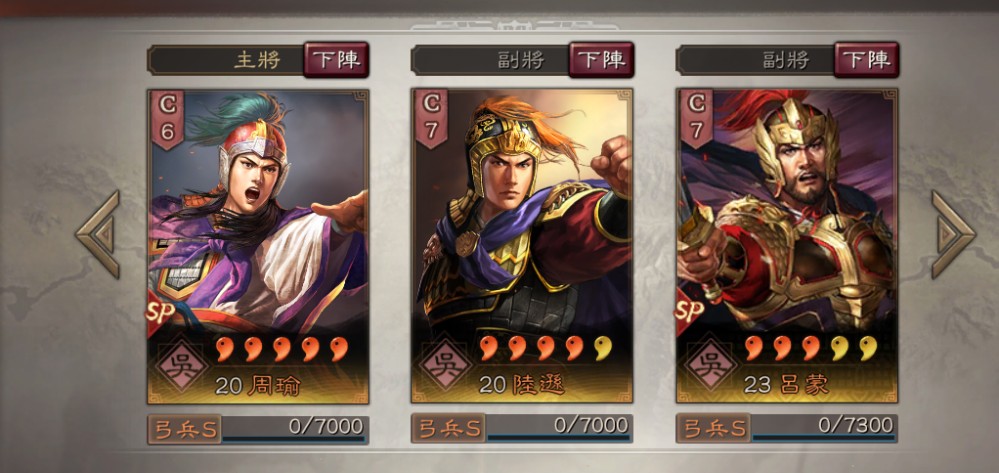Remove 周瑜 using the 下陣 button
The image size is (999, 473).
[336, 60]
